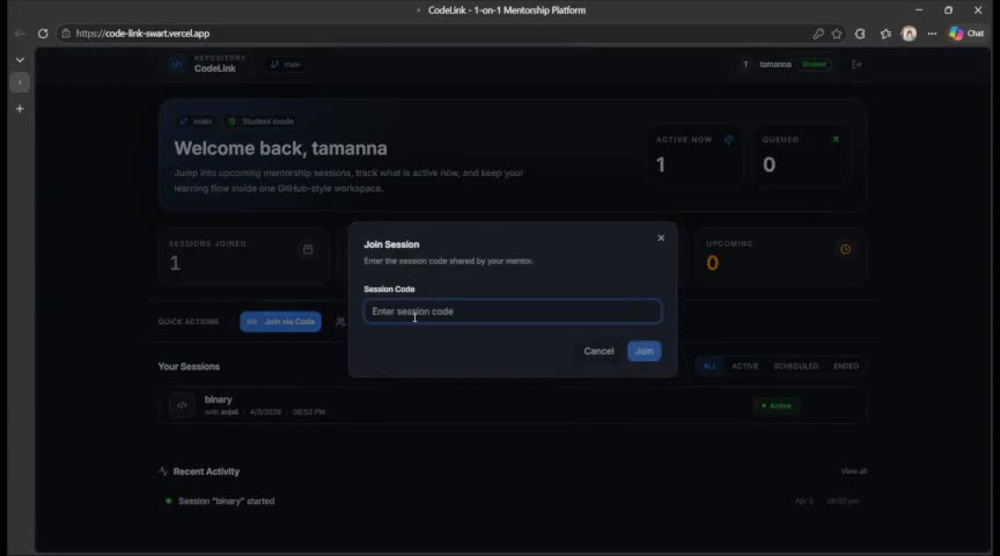Add a new tab with plus icon
The image size is (1000, 556).
click(x=20, y=109)
